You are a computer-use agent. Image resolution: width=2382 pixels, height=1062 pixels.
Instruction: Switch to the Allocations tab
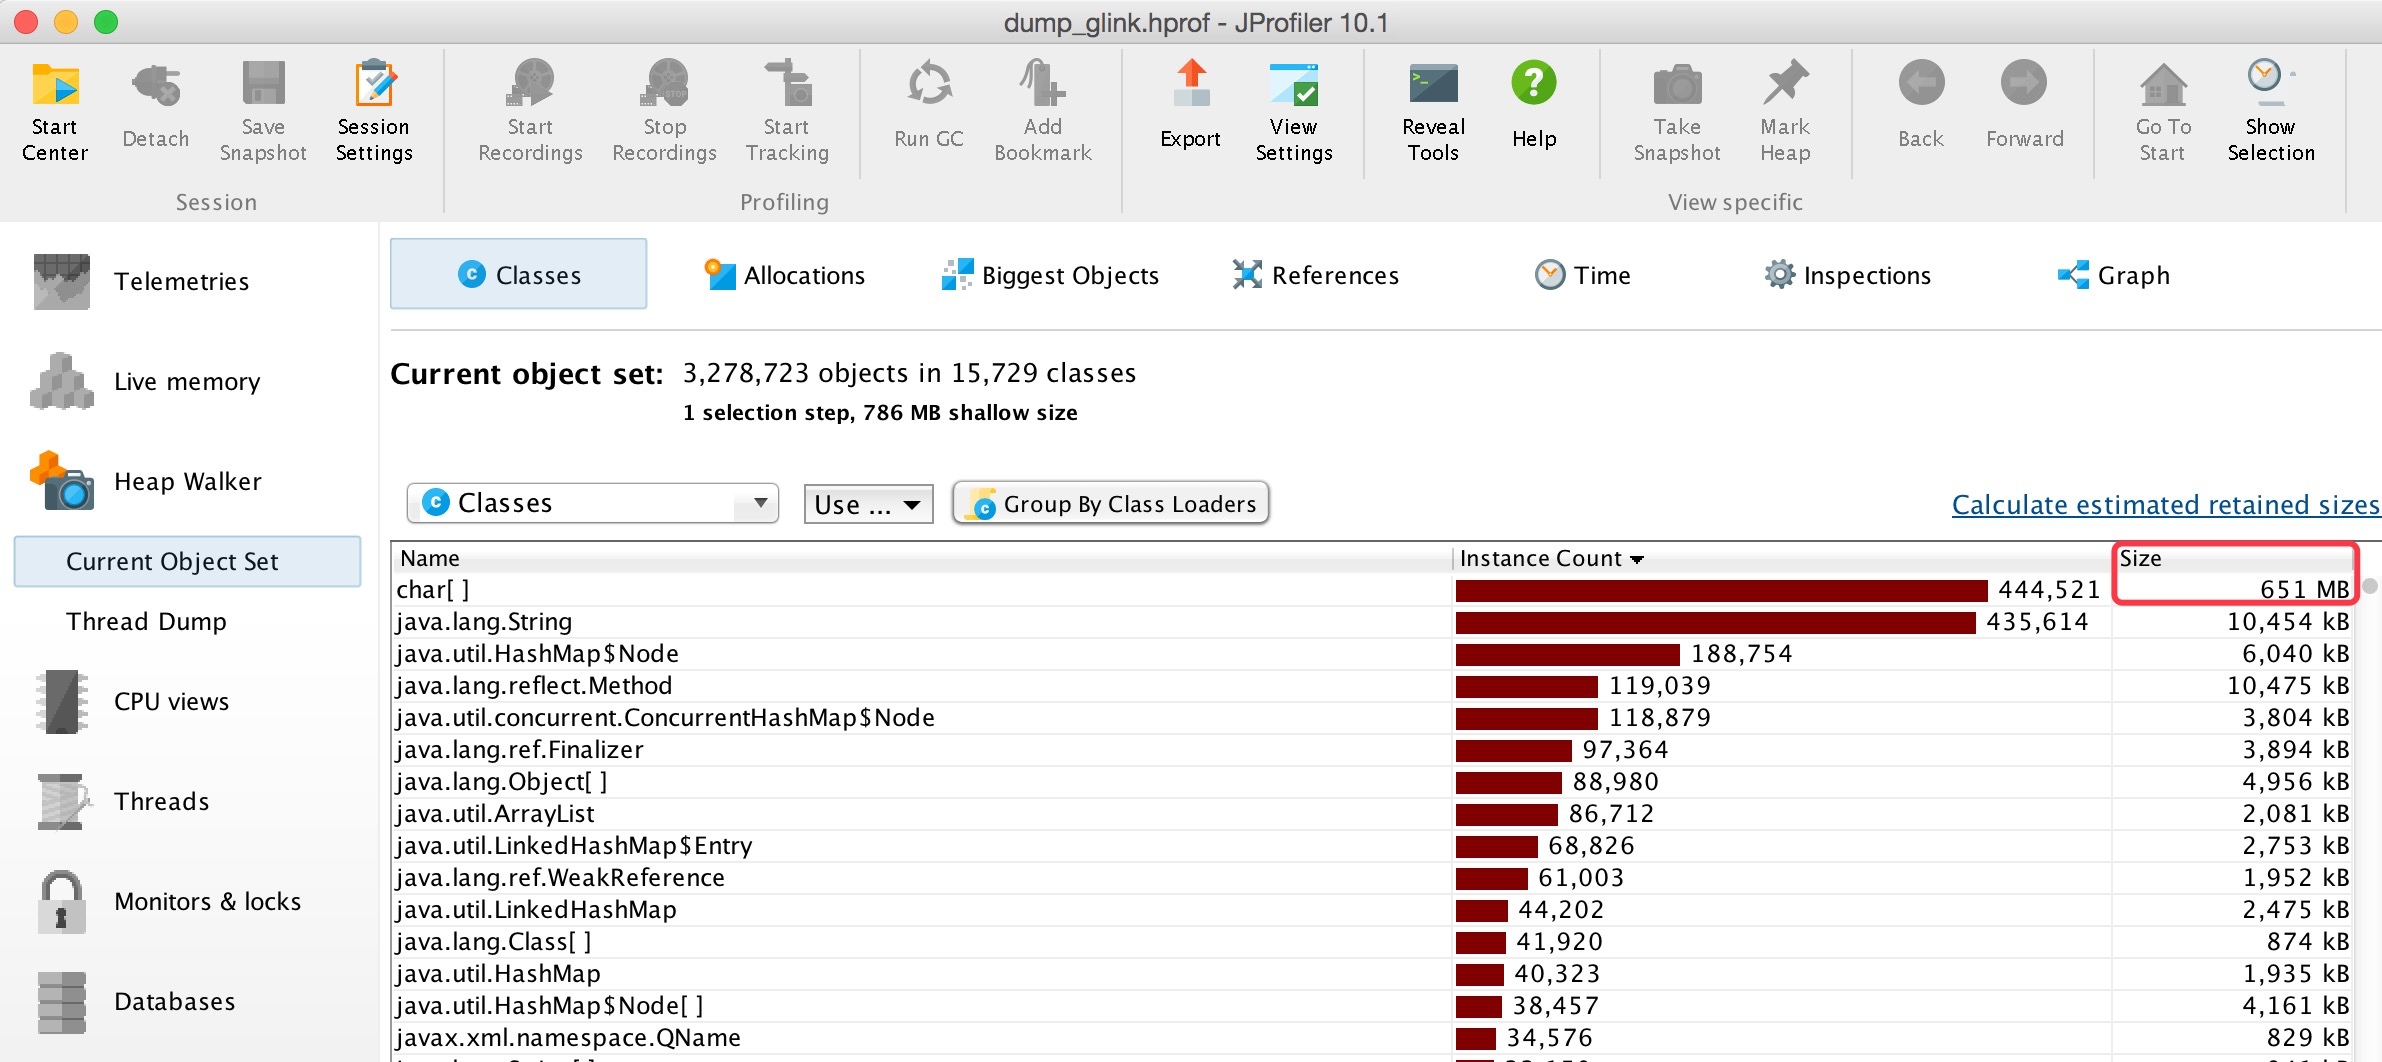[785, 275]
